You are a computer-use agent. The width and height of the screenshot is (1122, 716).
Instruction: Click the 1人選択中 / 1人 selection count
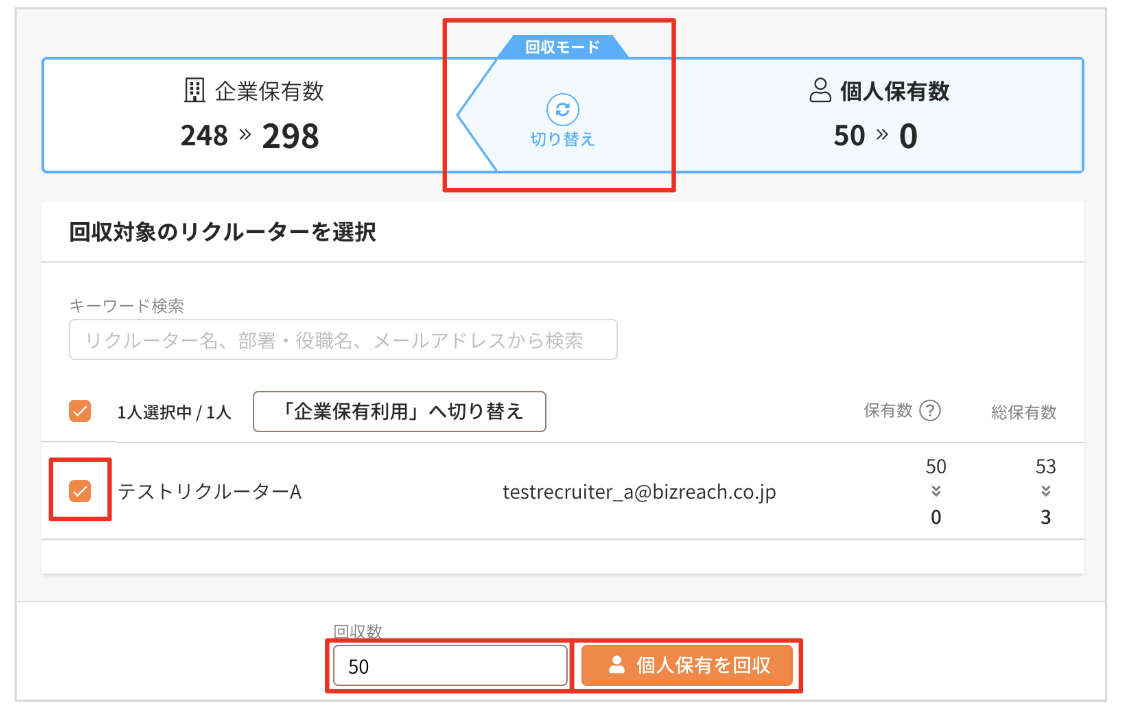point(174,412)
